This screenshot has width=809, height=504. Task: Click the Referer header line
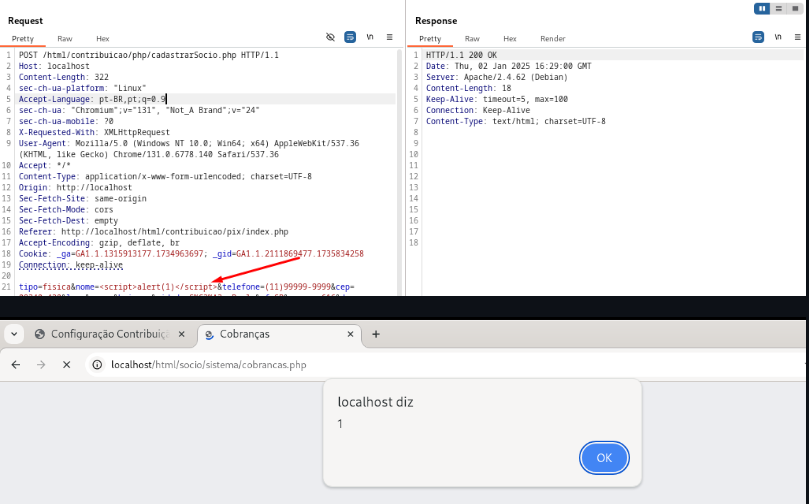point(154,232)
